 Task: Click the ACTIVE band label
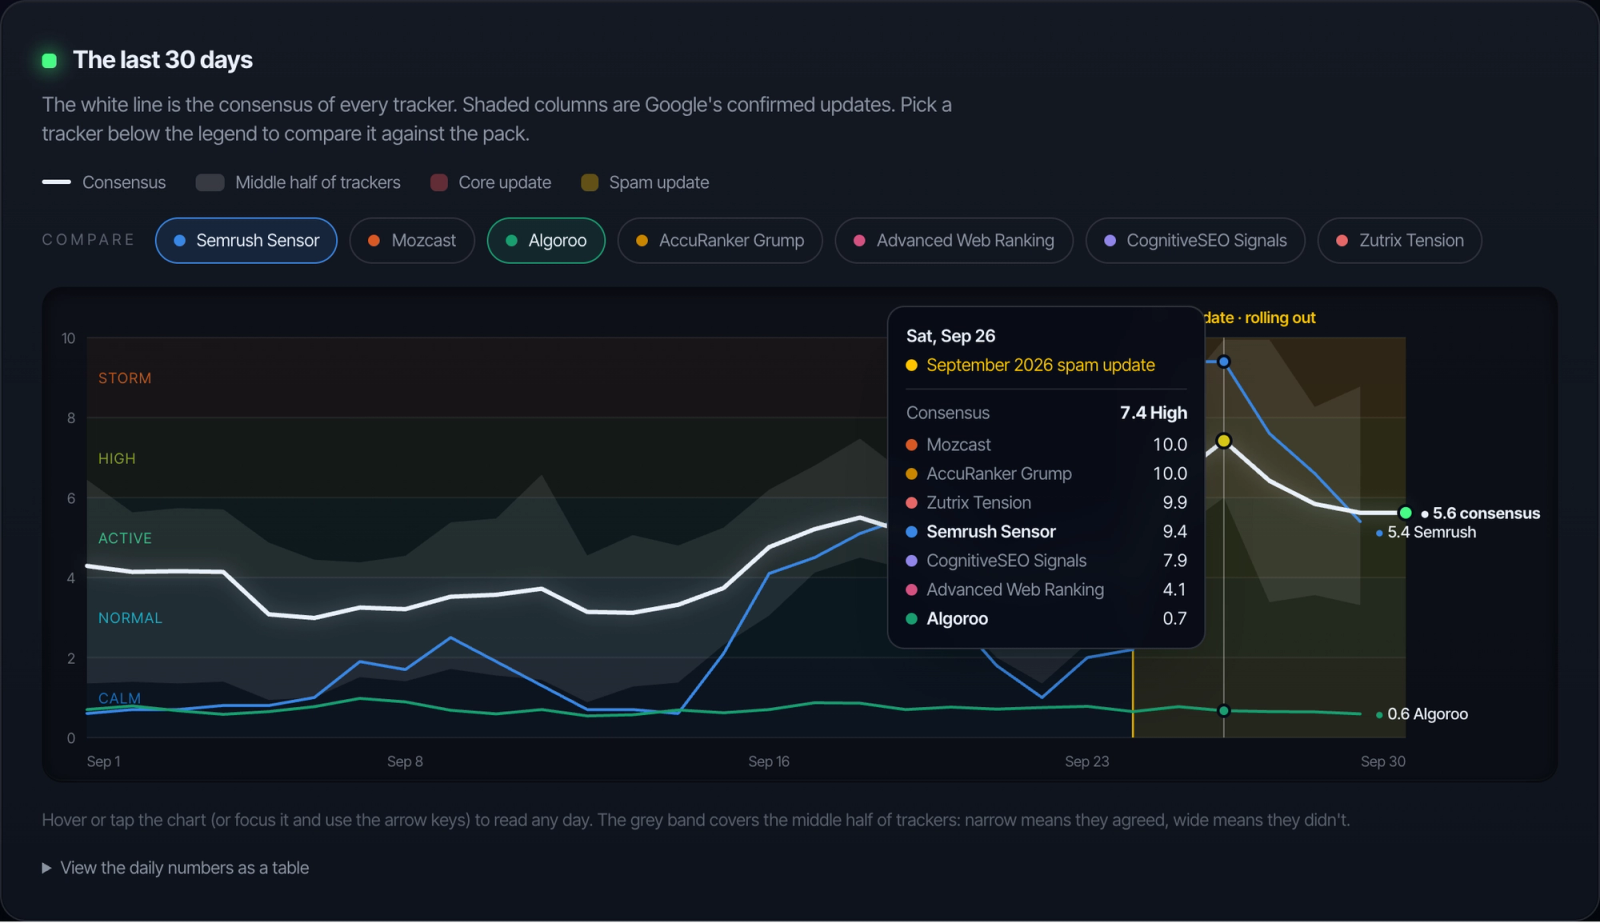[125, 538]
